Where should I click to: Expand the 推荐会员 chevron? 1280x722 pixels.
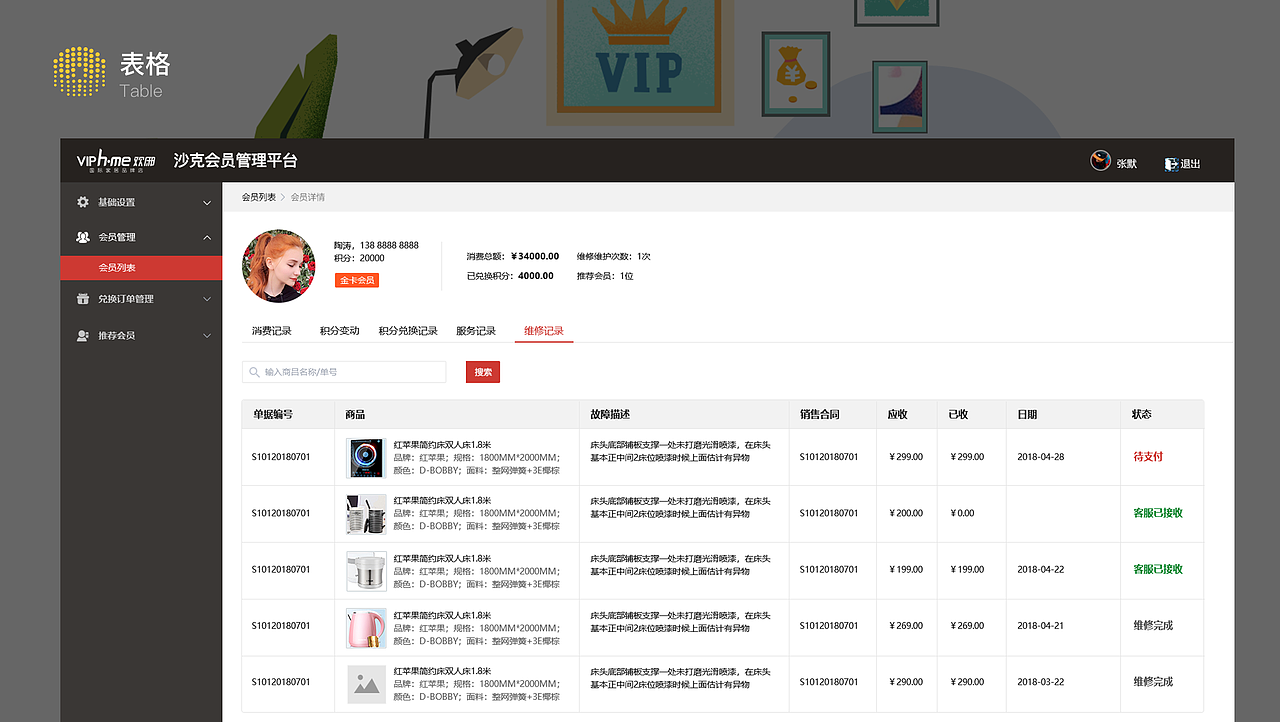coord(207,336)
